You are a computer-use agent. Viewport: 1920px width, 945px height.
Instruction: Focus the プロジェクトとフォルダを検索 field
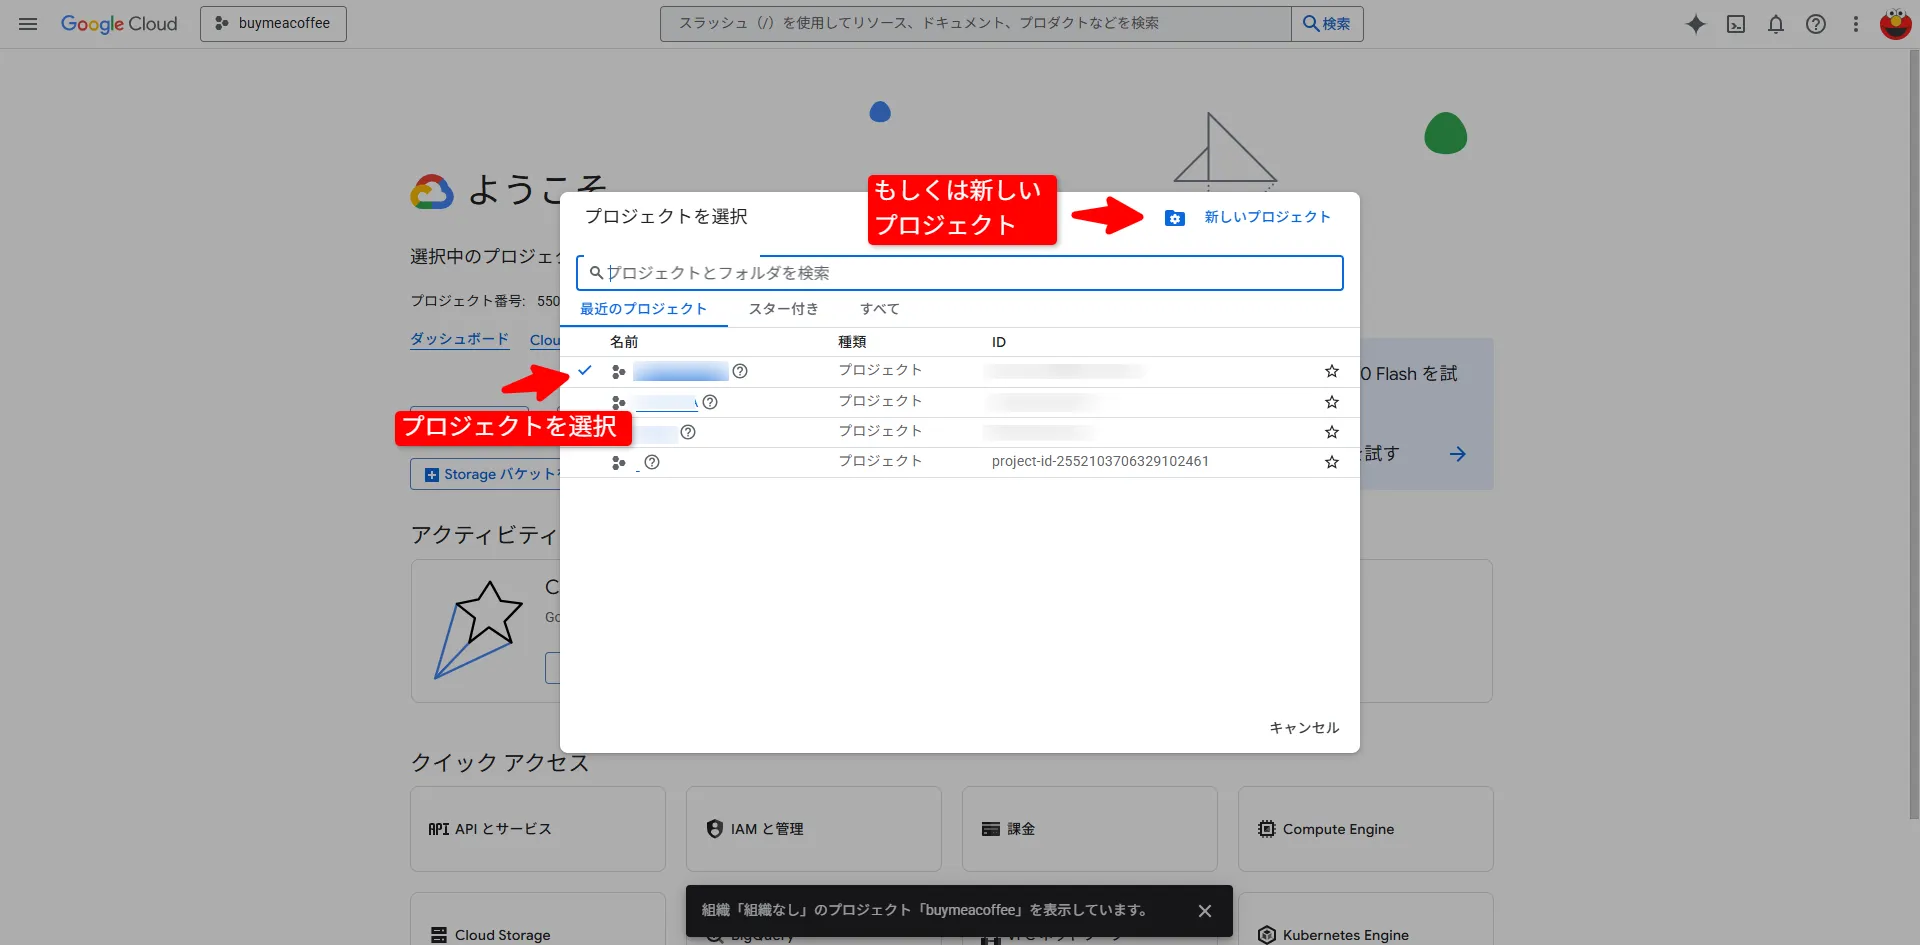(x=960, y=273)
